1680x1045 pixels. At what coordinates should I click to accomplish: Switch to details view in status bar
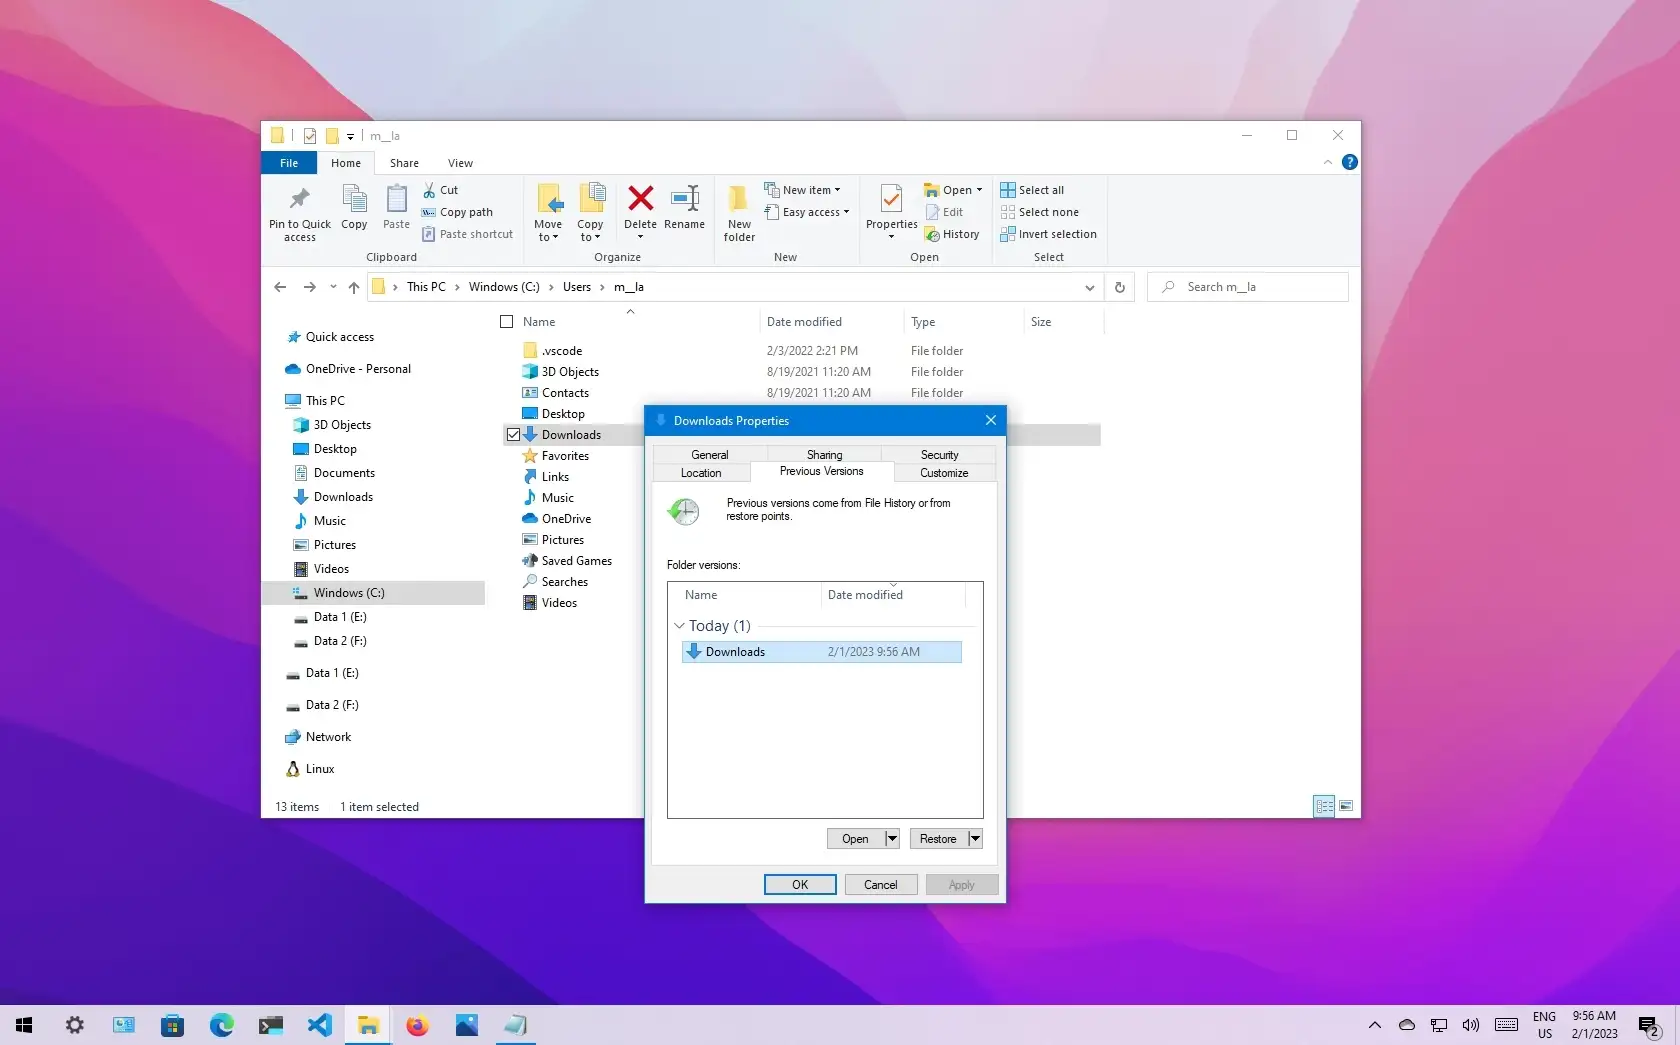coord(1324,806)
